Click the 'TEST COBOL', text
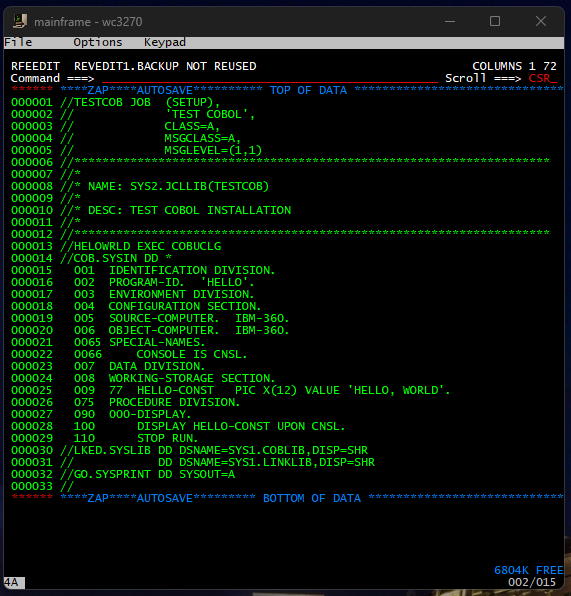The width and height of the screenshot is (571, 596). tap(210, 114)
